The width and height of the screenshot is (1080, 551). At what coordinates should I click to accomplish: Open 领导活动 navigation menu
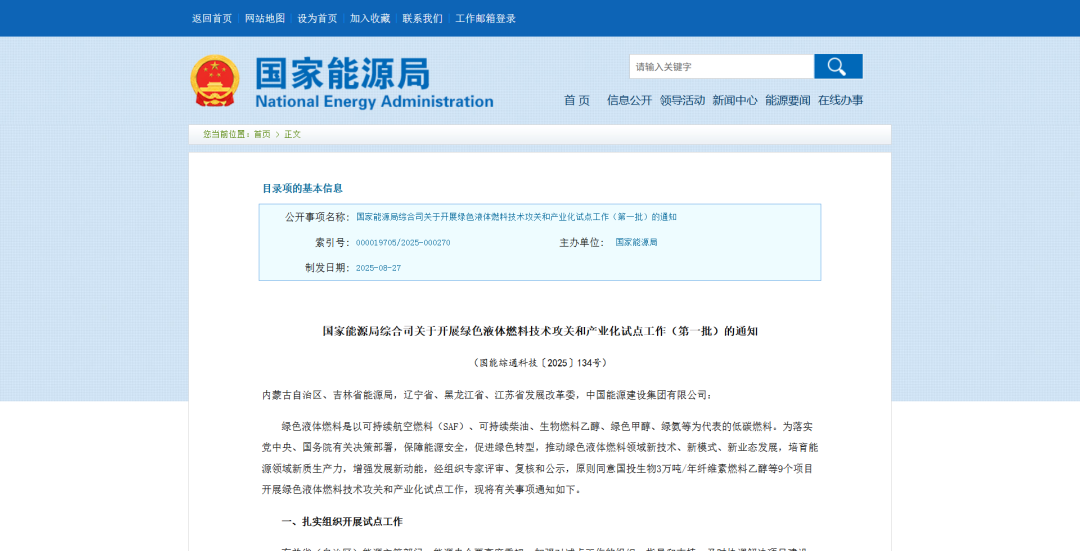click(683, 101)
